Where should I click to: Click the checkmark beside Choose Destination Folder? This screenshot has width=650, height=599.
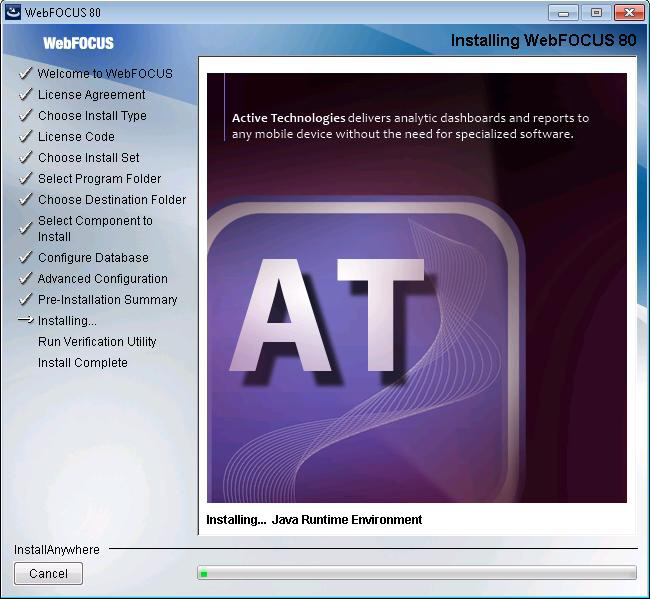[x=25, y=199]
